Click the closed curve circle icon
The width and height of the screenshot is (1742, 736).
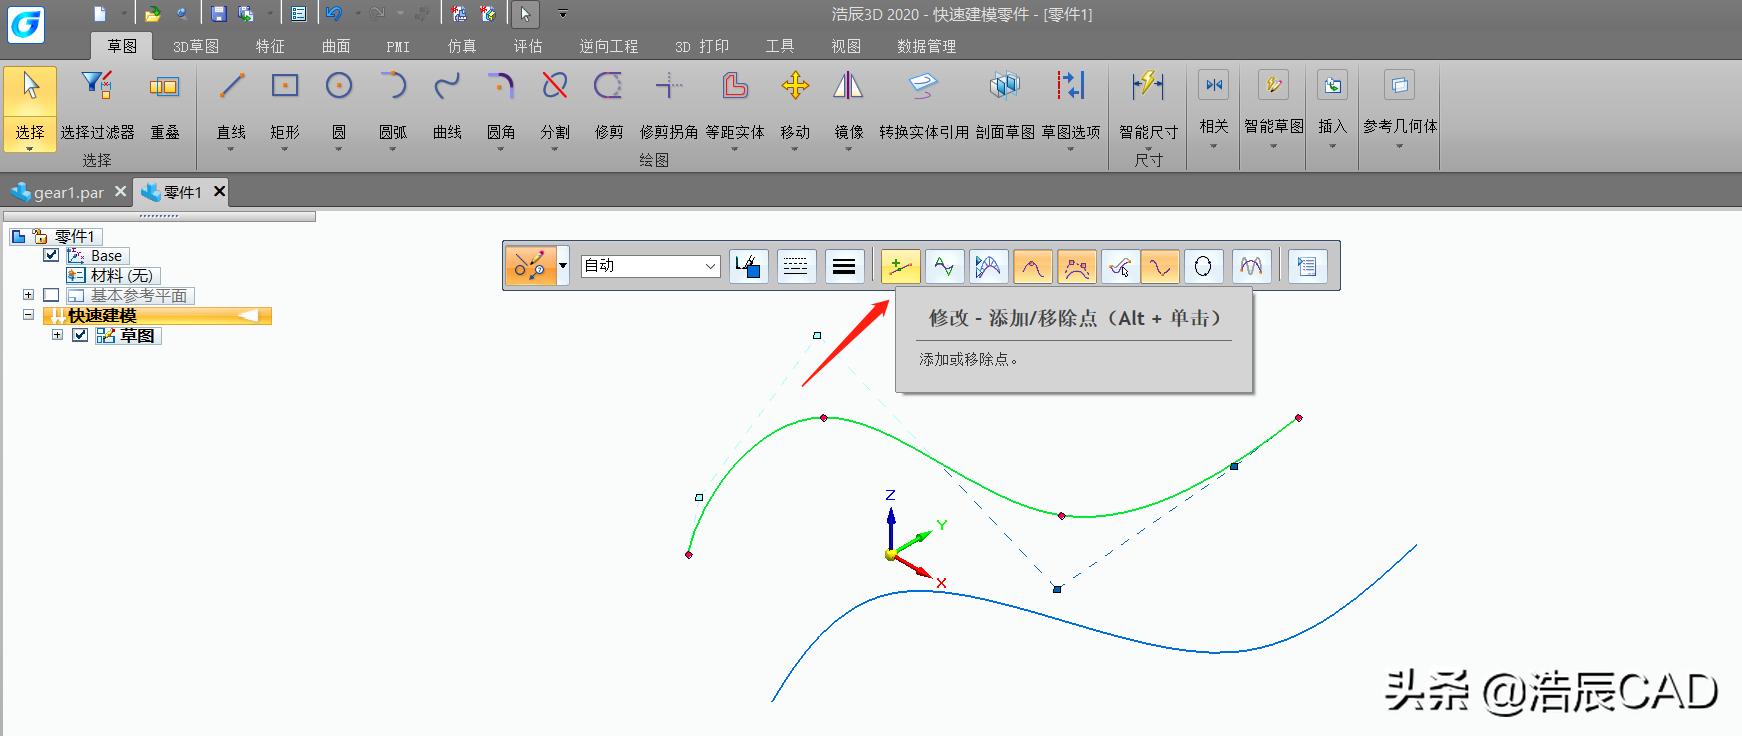coord(1203,266)
